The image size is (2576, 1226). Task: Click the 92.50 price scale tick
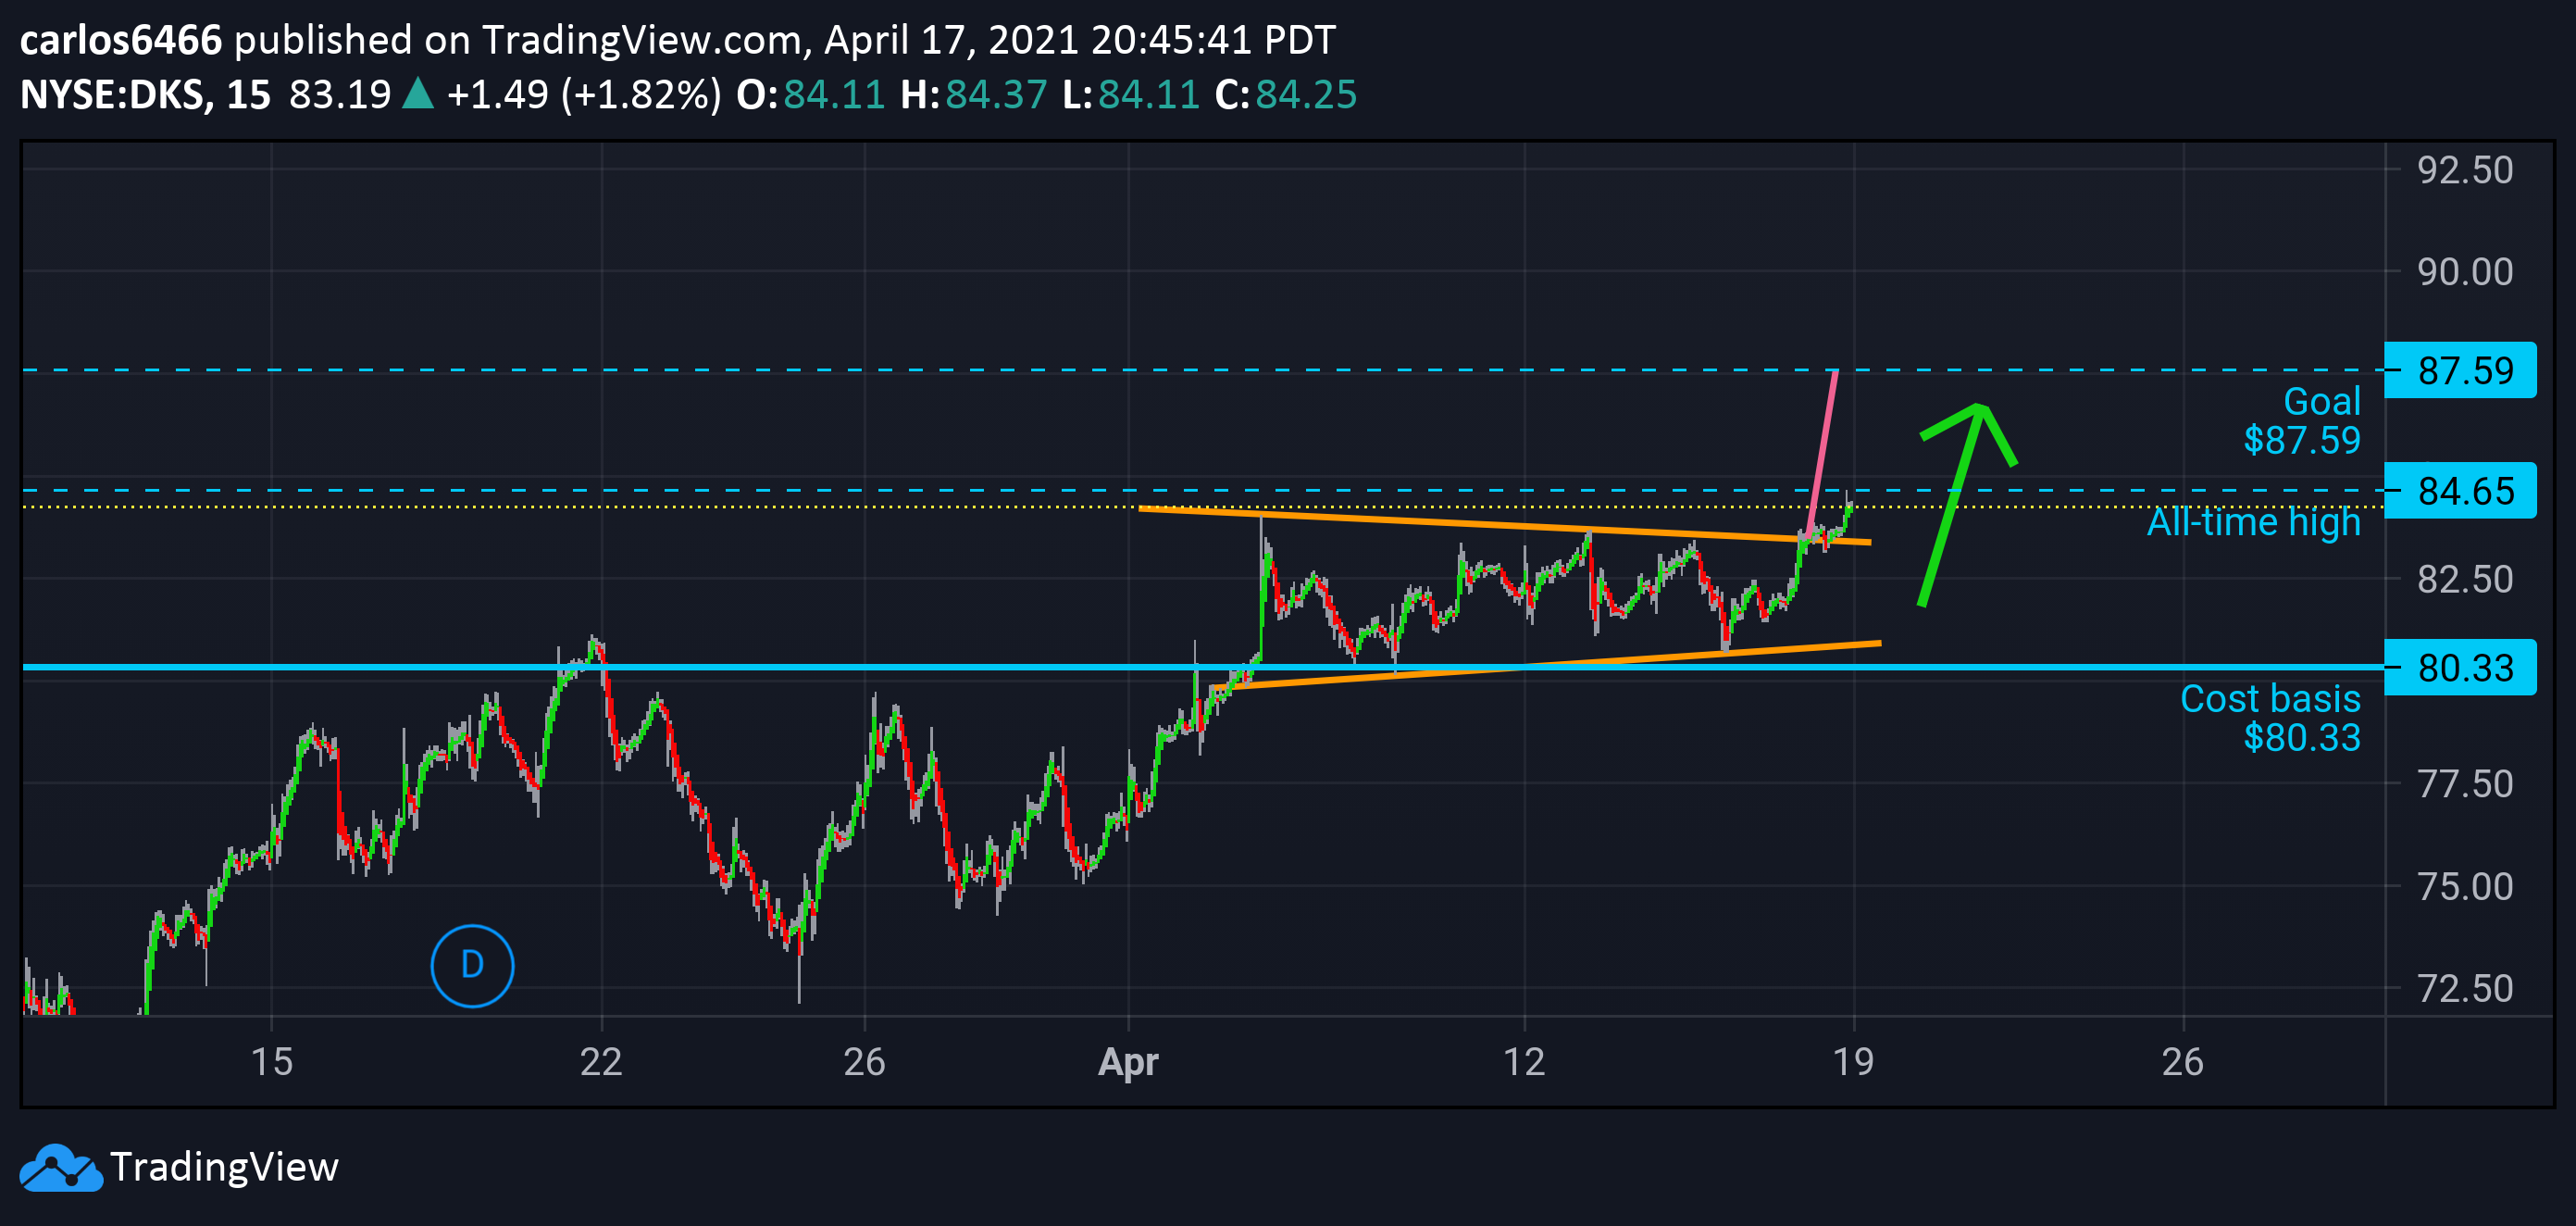[2465, 170]
